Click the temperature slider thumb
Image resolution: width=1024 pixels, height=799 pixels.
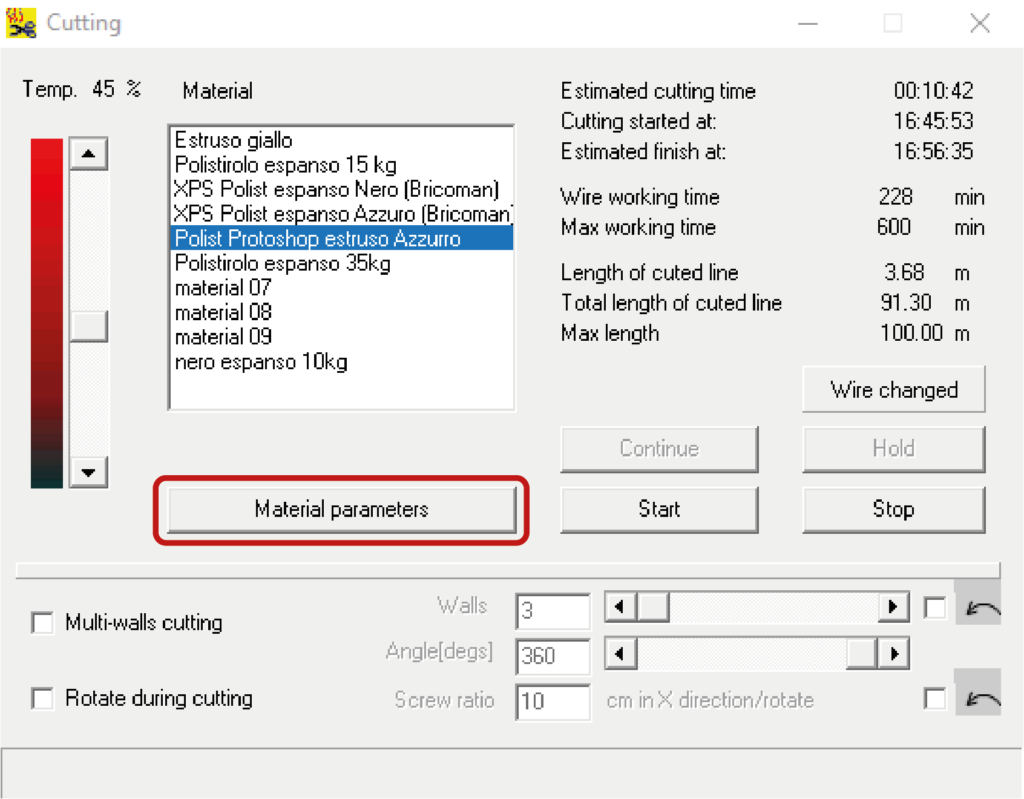[x=89, y=325]
